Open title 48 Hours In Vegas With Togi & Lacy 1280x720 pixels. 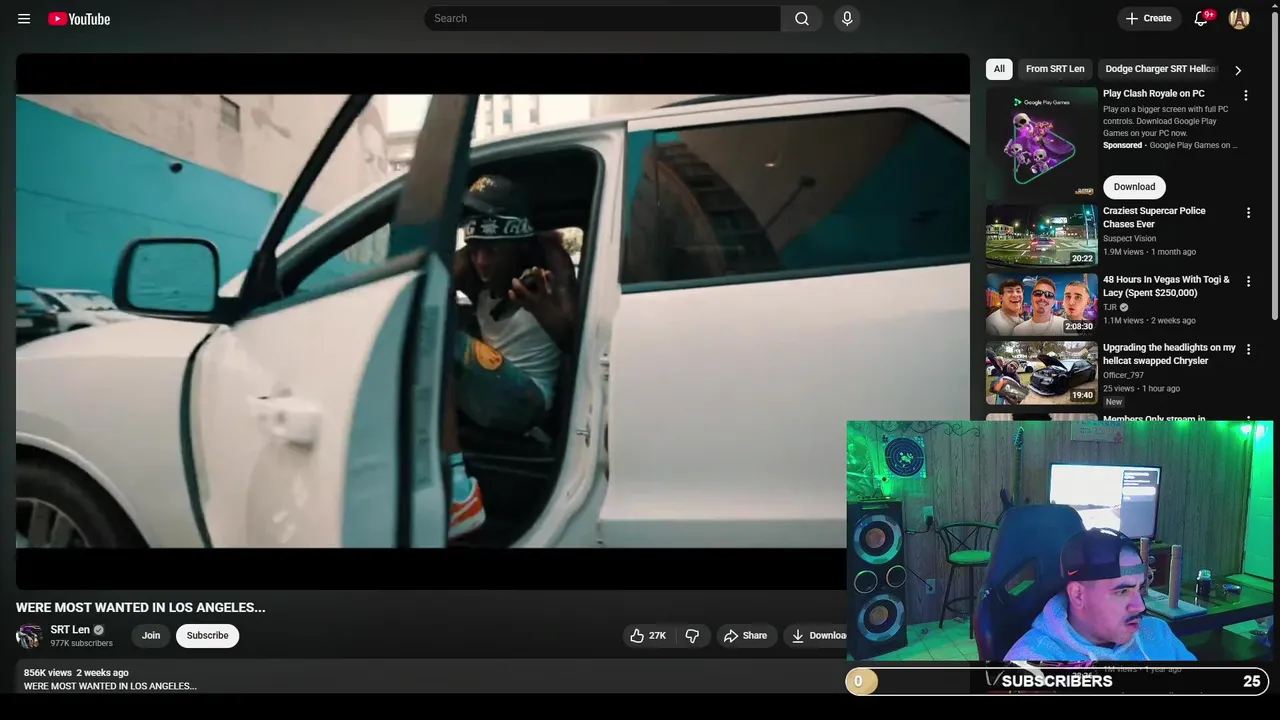[x=1166, y=286]
